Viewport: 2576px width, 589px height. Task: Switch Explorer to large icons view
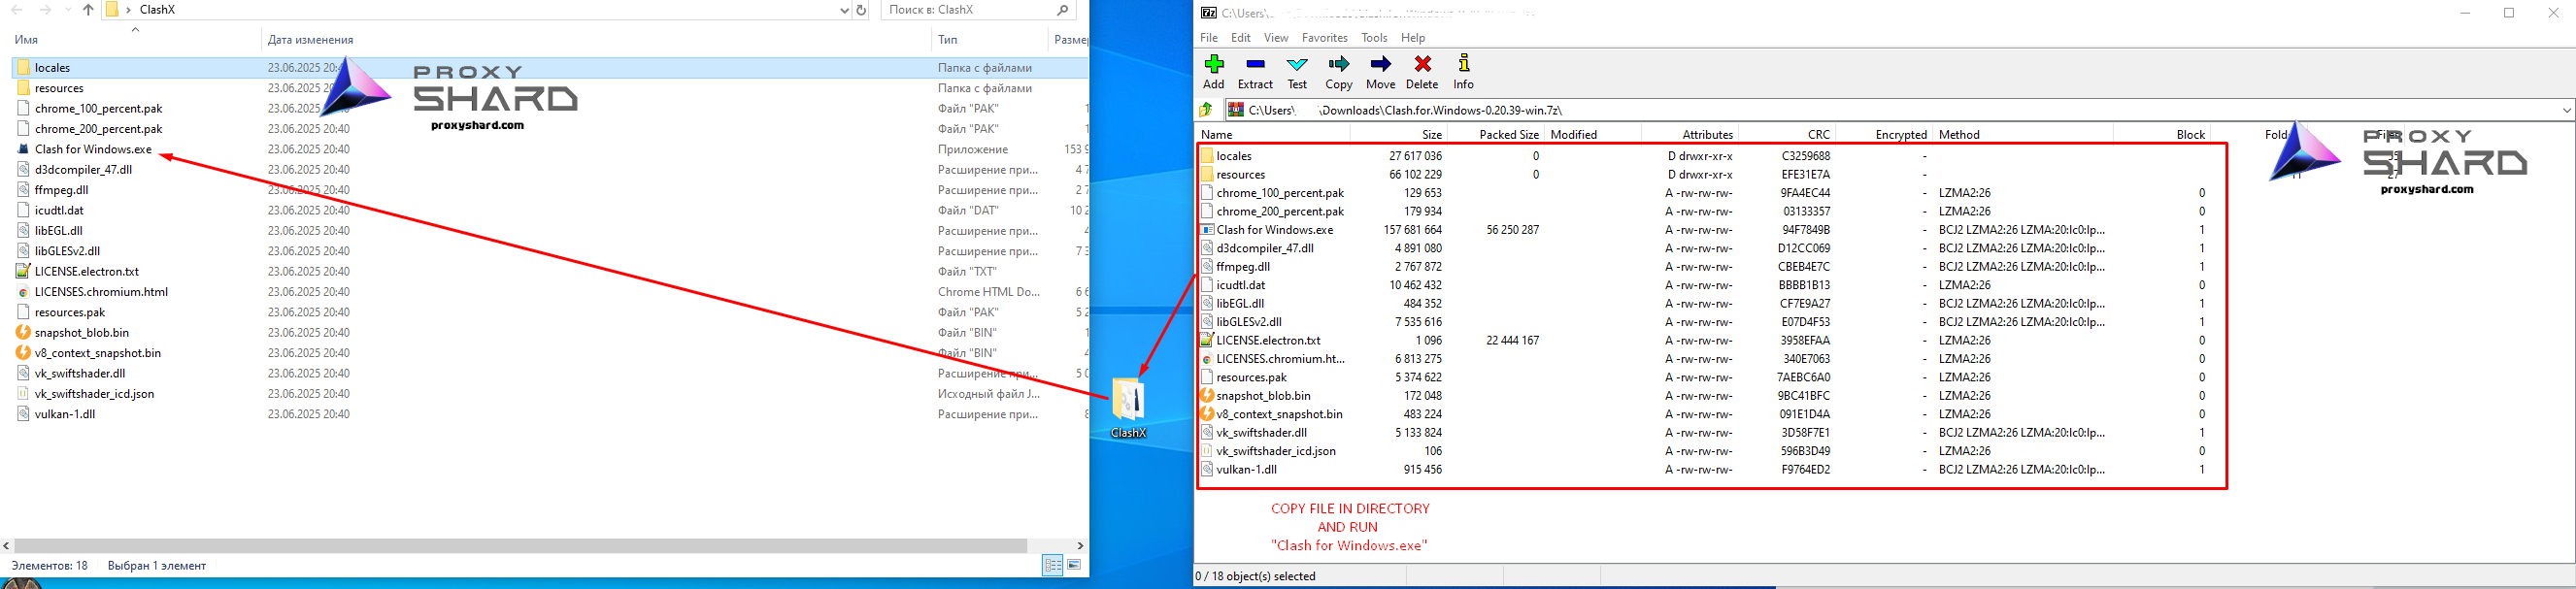click(1074, 565)
